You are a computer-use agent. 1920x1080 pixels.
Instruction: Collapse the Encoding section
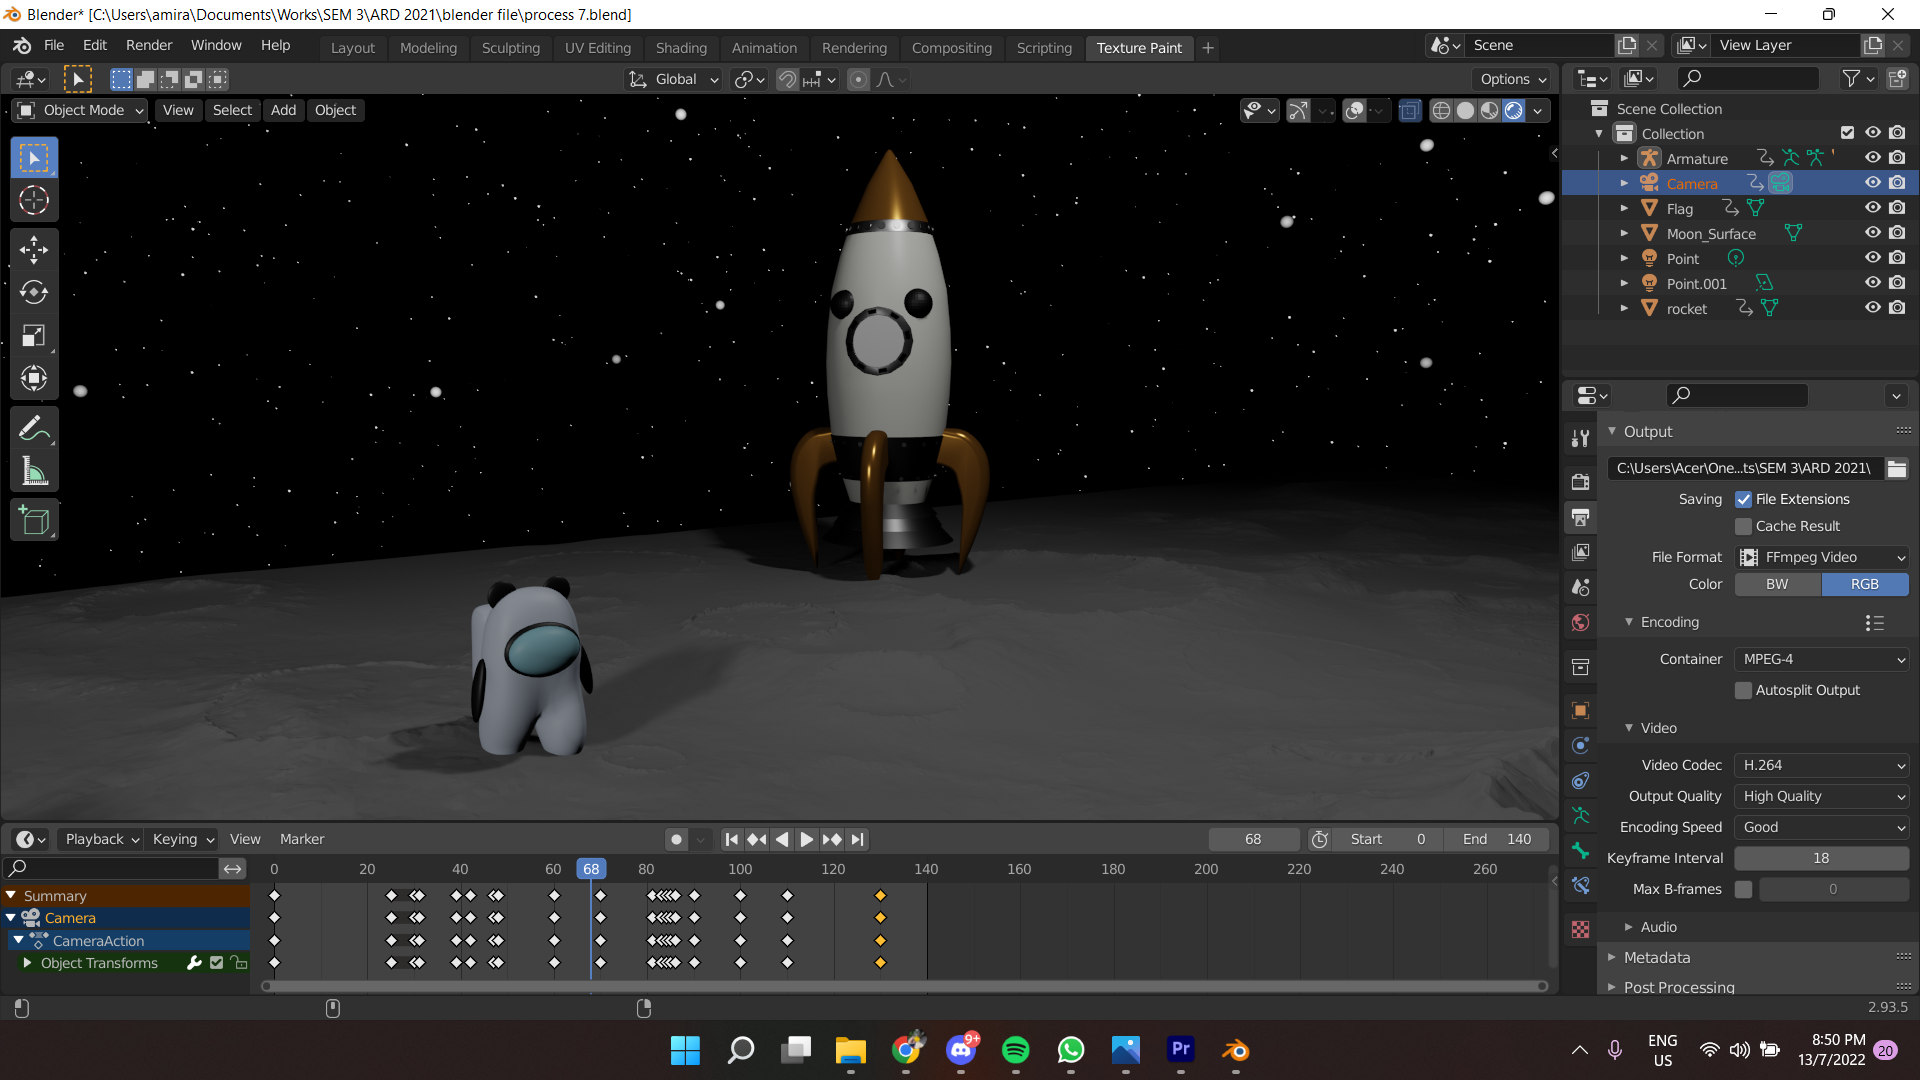1628,621
